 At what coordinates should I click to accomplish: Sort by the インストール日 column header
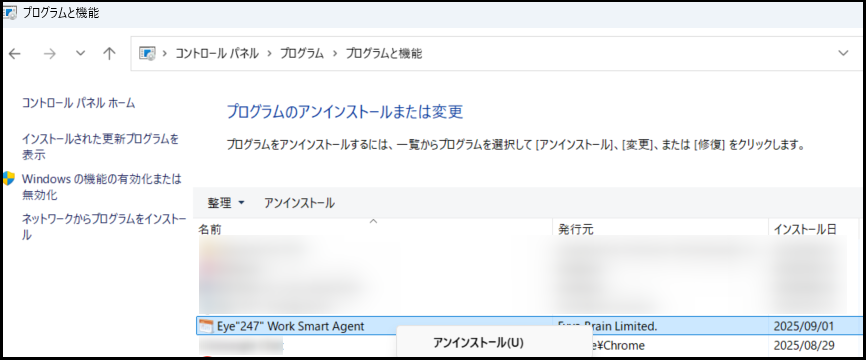805,229
